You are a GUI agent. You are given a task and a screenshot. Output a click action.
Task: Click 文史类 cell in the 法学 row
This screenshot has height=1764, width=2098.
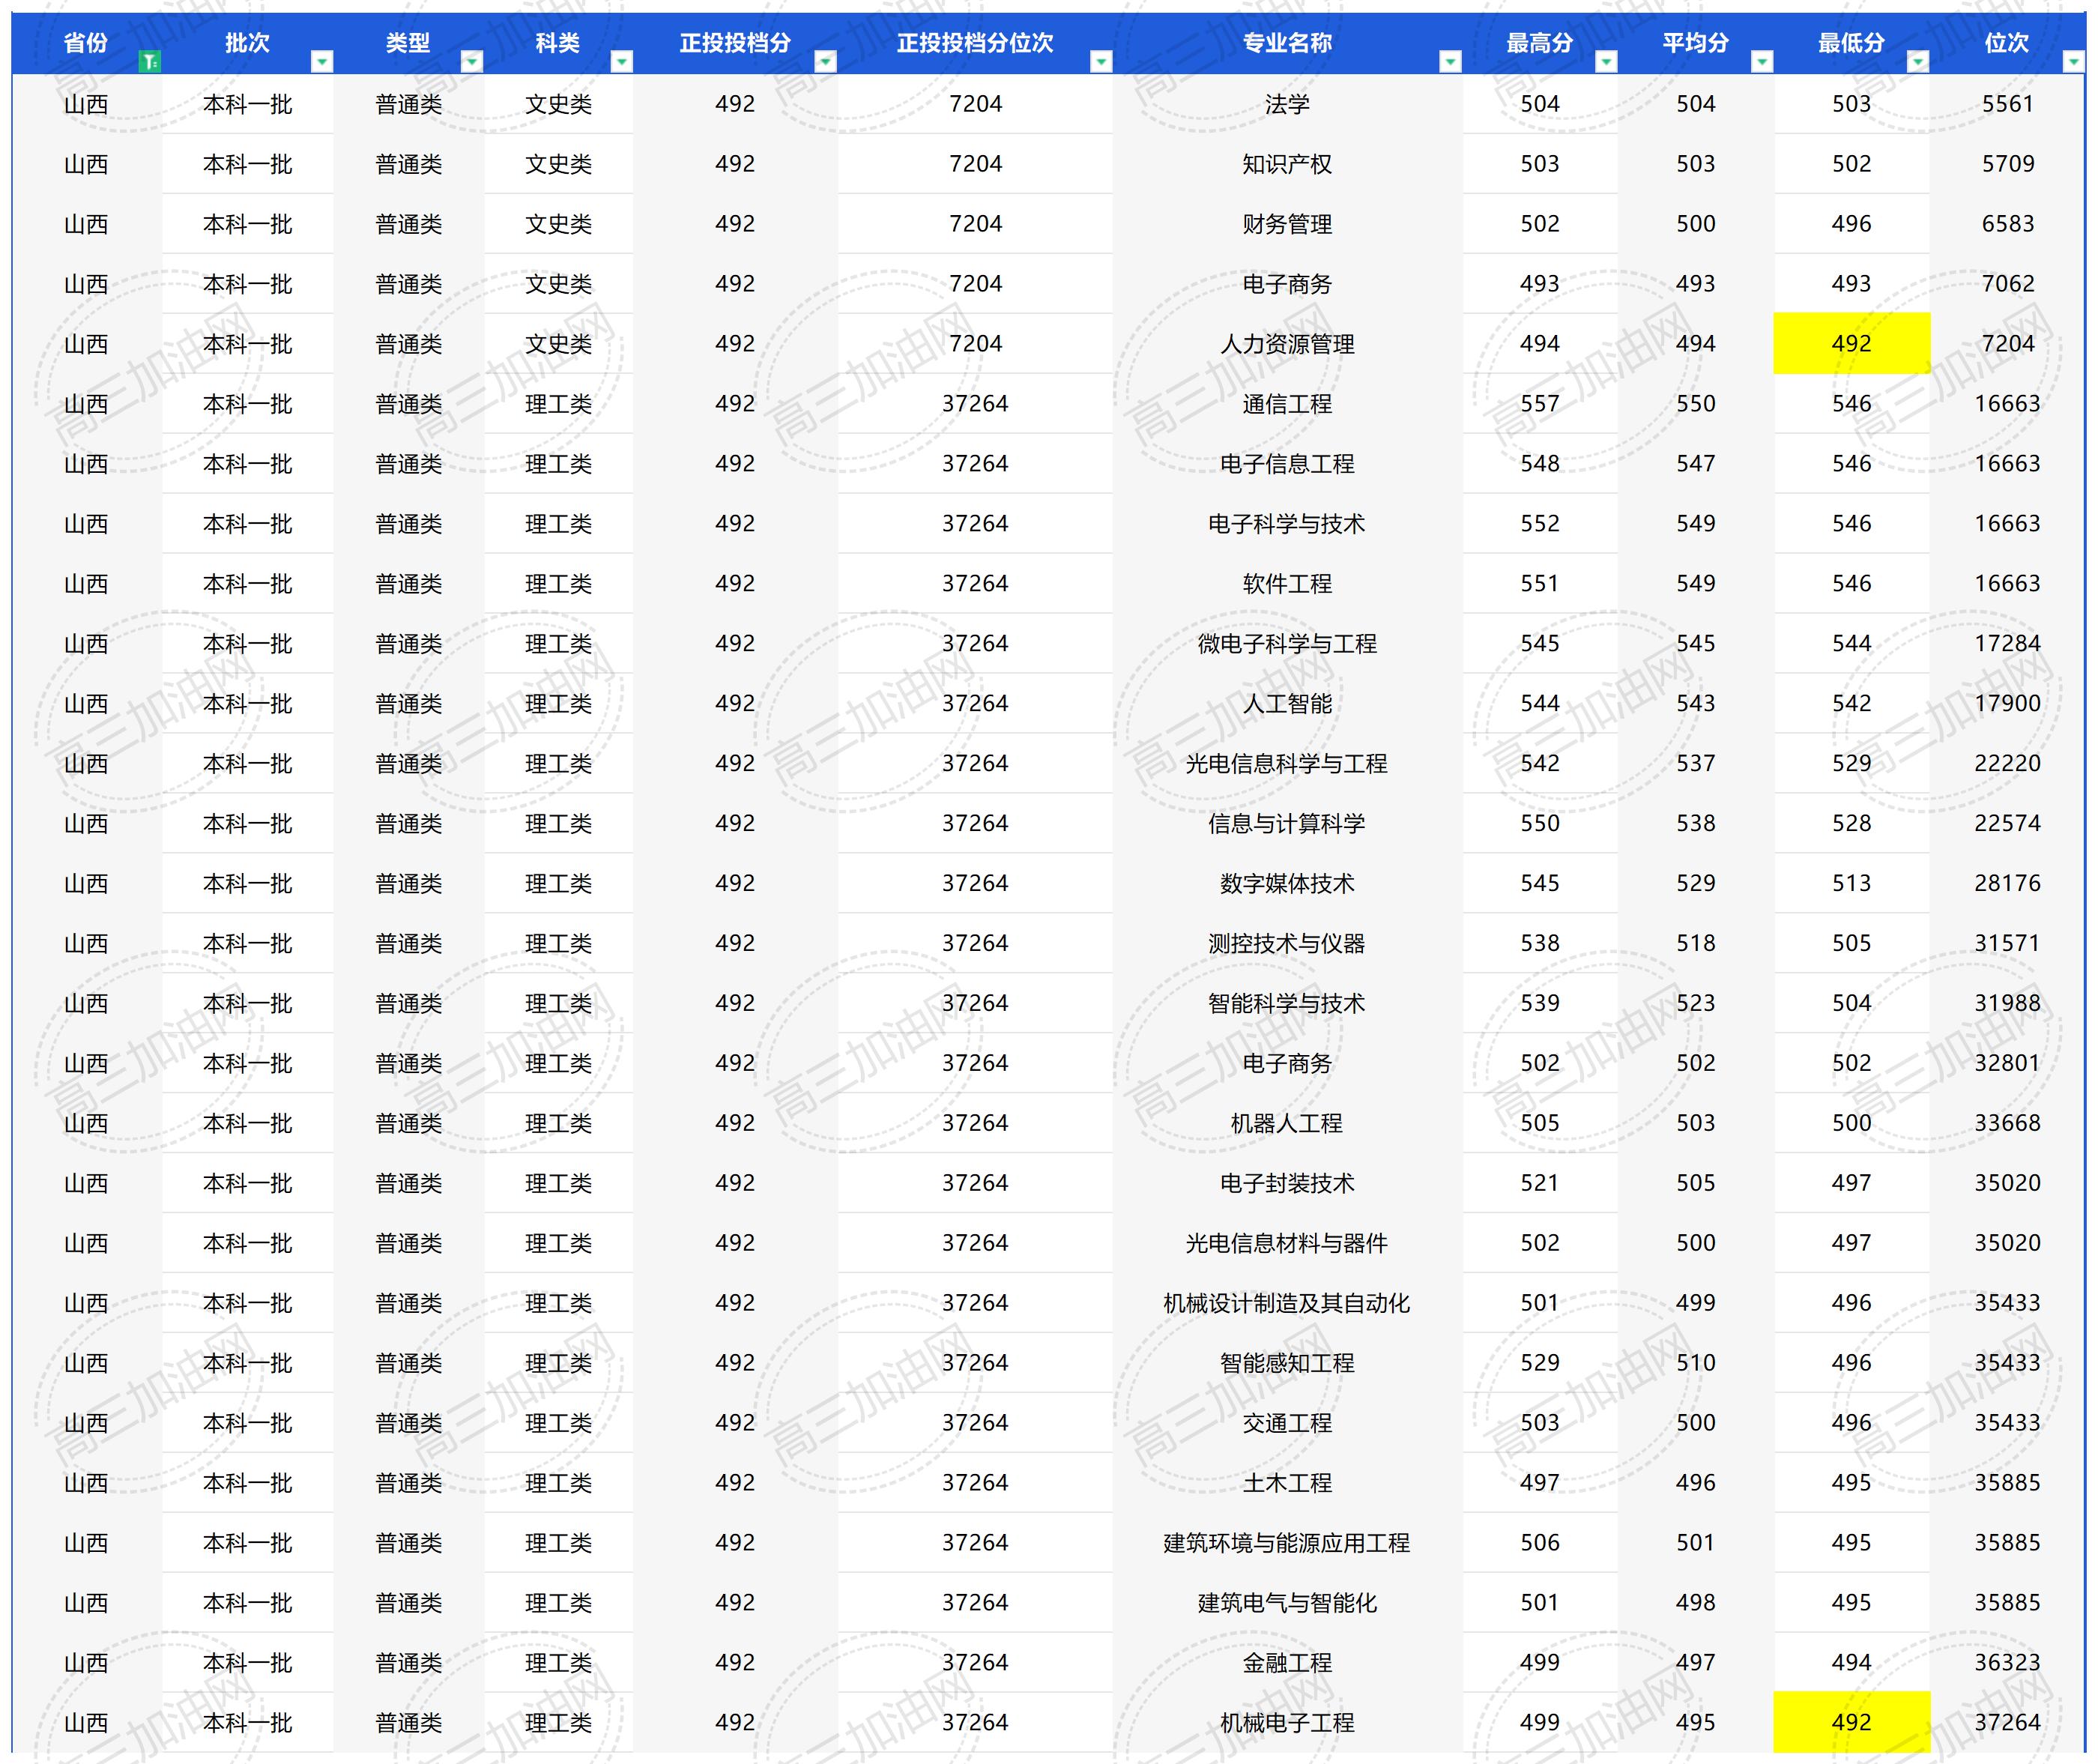558,104
